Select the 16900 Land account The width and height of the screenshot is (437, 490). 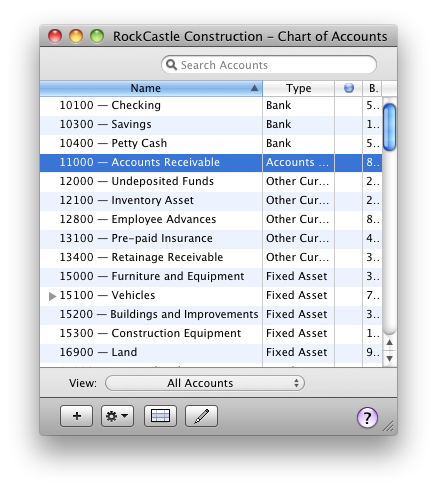coord(211,352)
